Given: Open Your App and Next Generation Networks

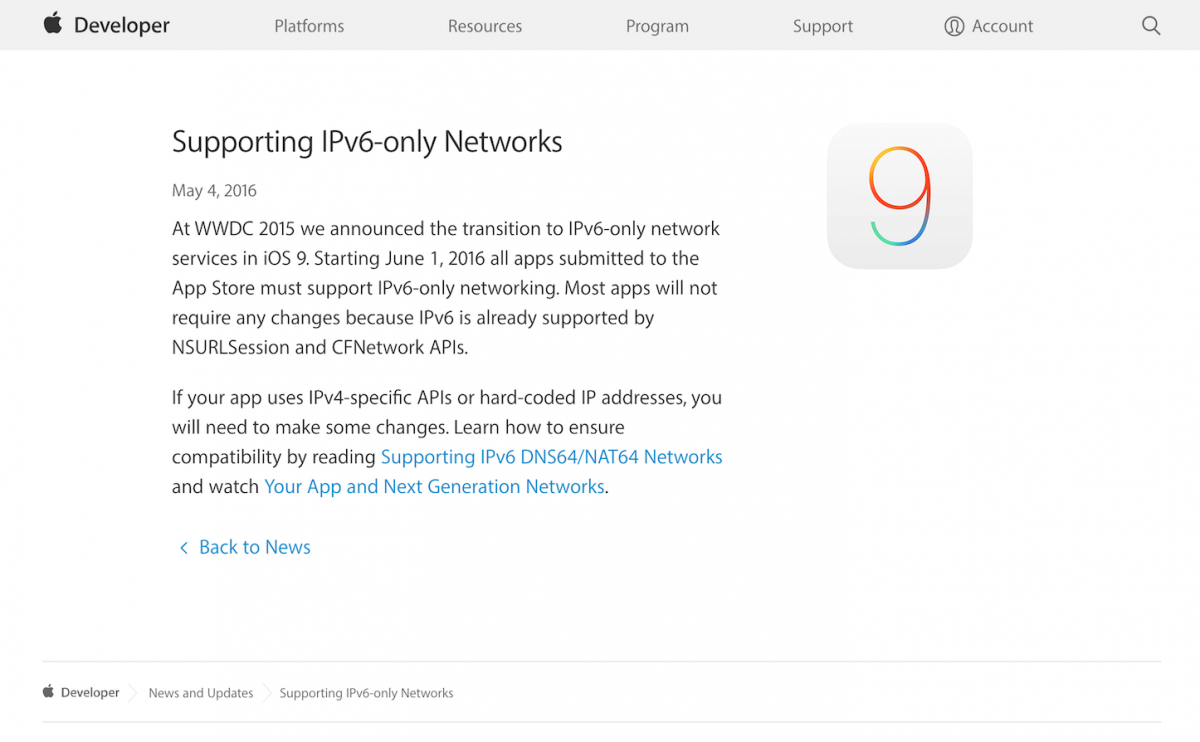Looking at the screenshot, I should pyautogui.click(x=434, y=487).
